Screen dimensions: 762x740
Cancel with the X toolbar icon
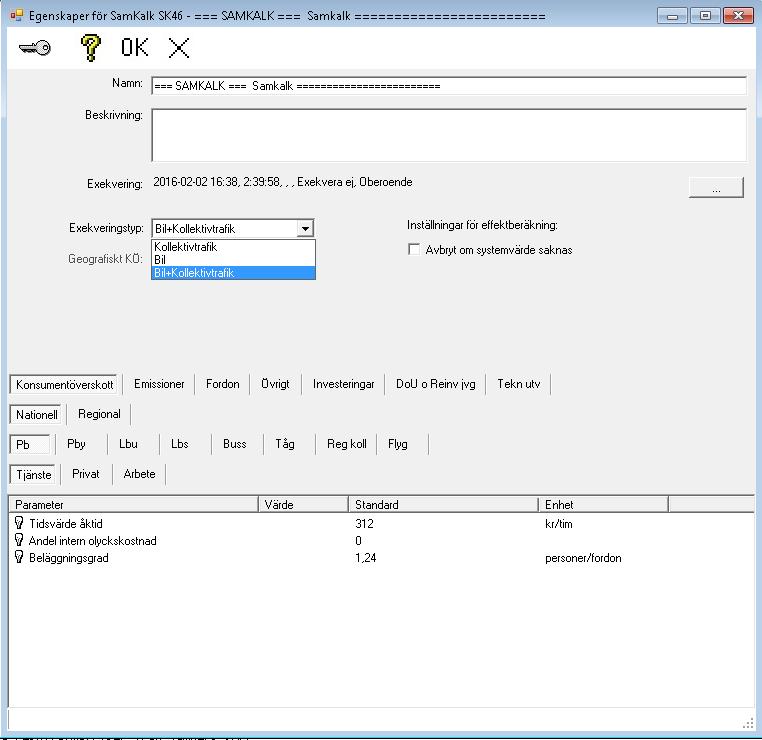tap(179, 48)
